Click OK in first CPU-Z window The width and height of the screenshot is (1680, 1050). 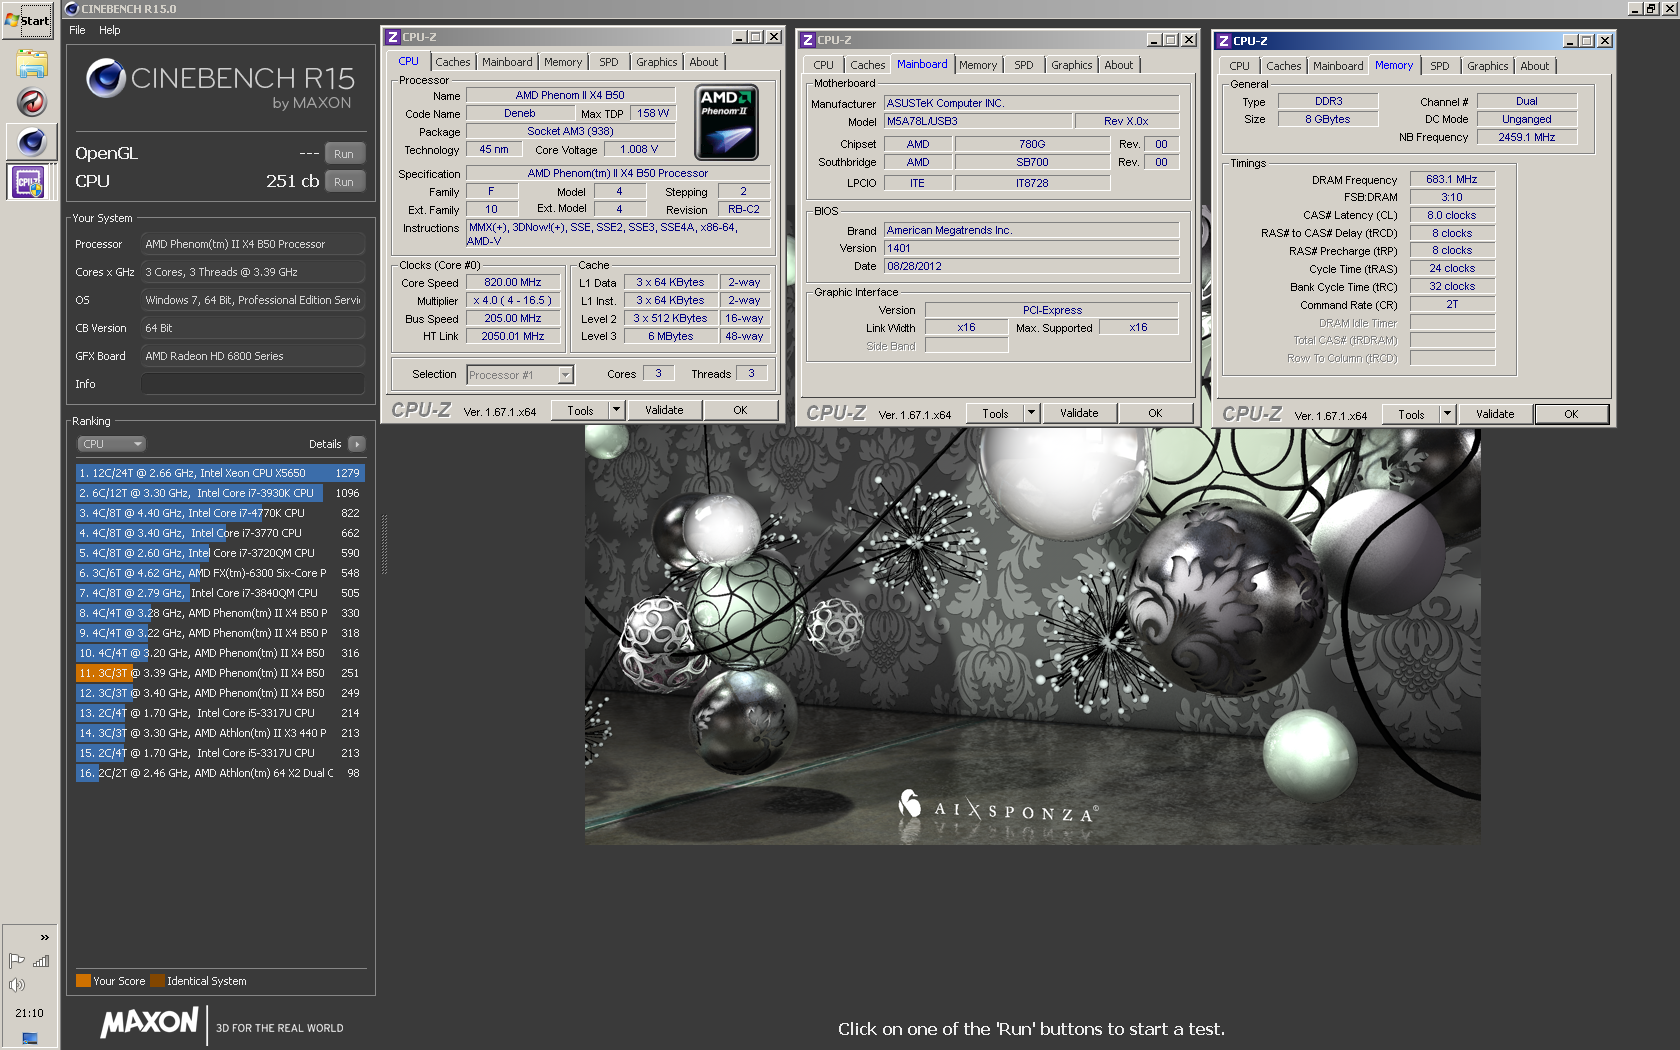[x=740, y=410]
